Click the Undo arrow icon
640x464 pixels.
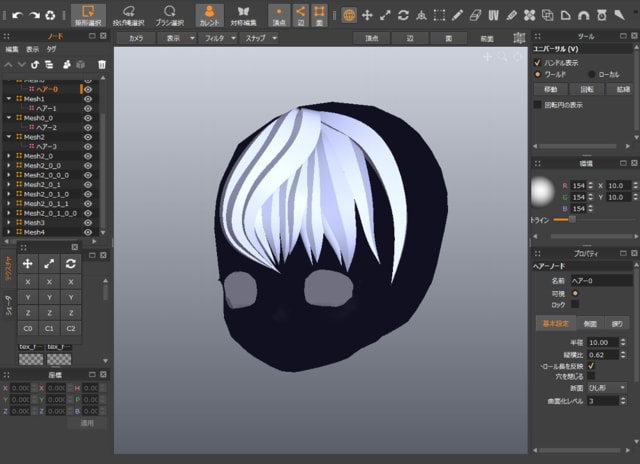pyautogui.click(x=17, y=16)
